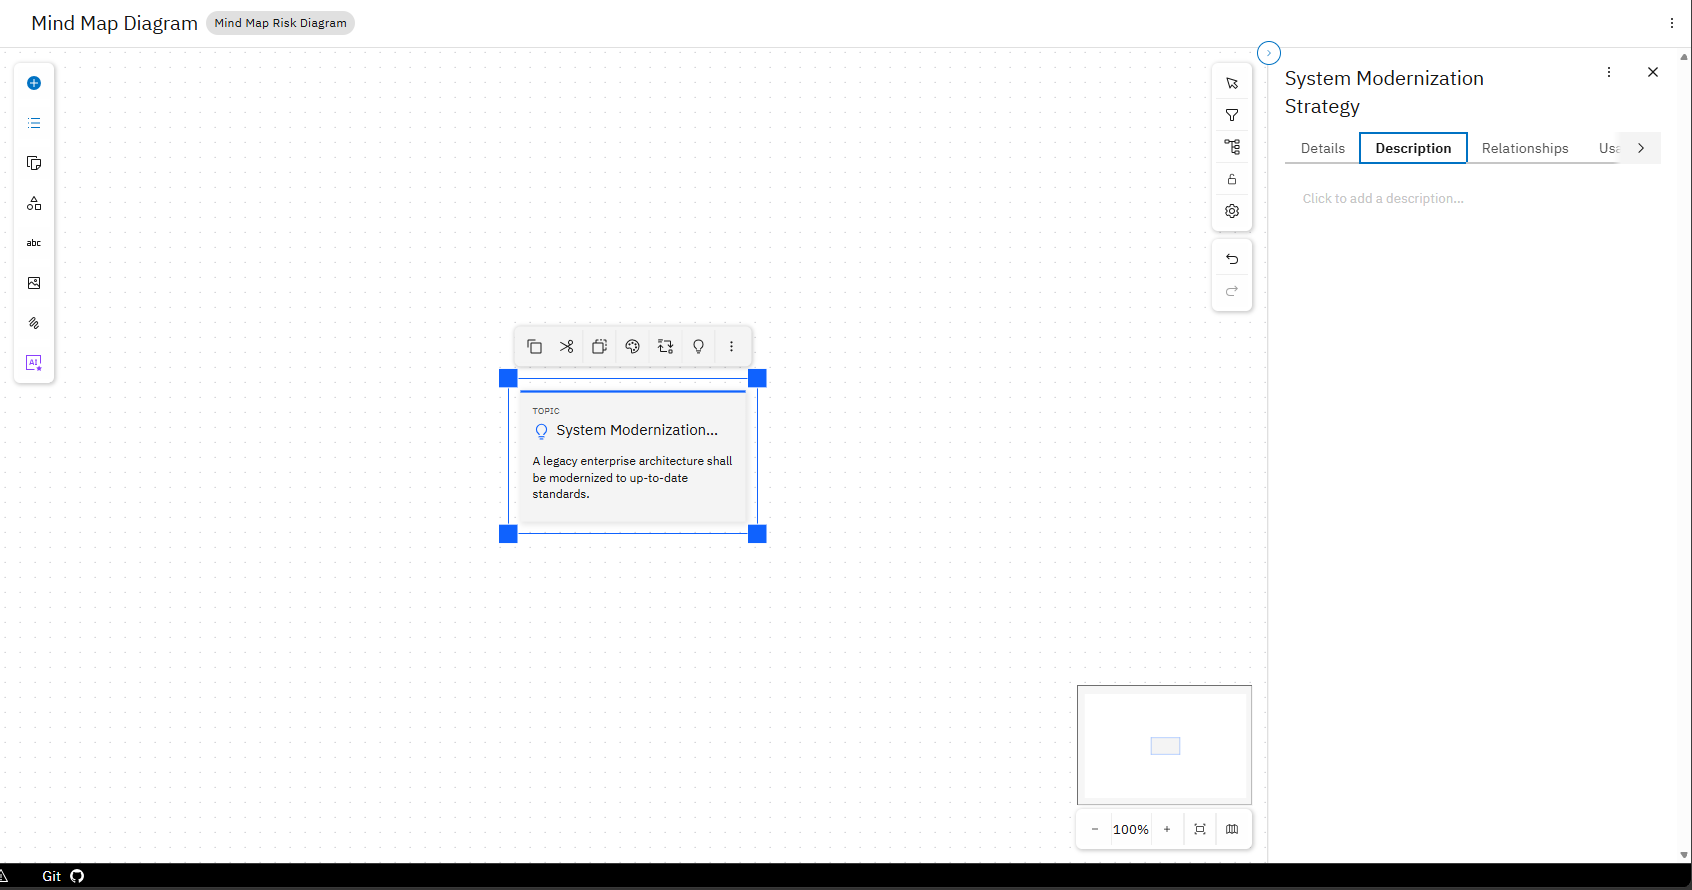Pick the freehand scribble draw tool
1692x890 pixels.
pos(34,323)
